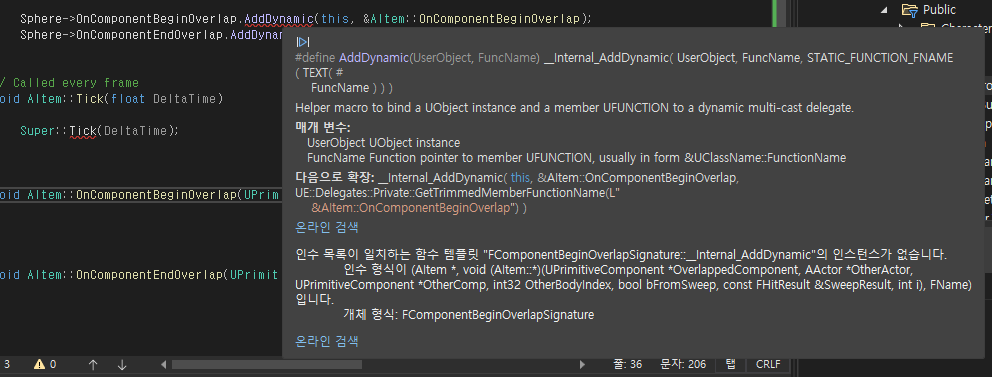
Task: Click the 줄: 36 line indicator
Action: tap(627, 364)
